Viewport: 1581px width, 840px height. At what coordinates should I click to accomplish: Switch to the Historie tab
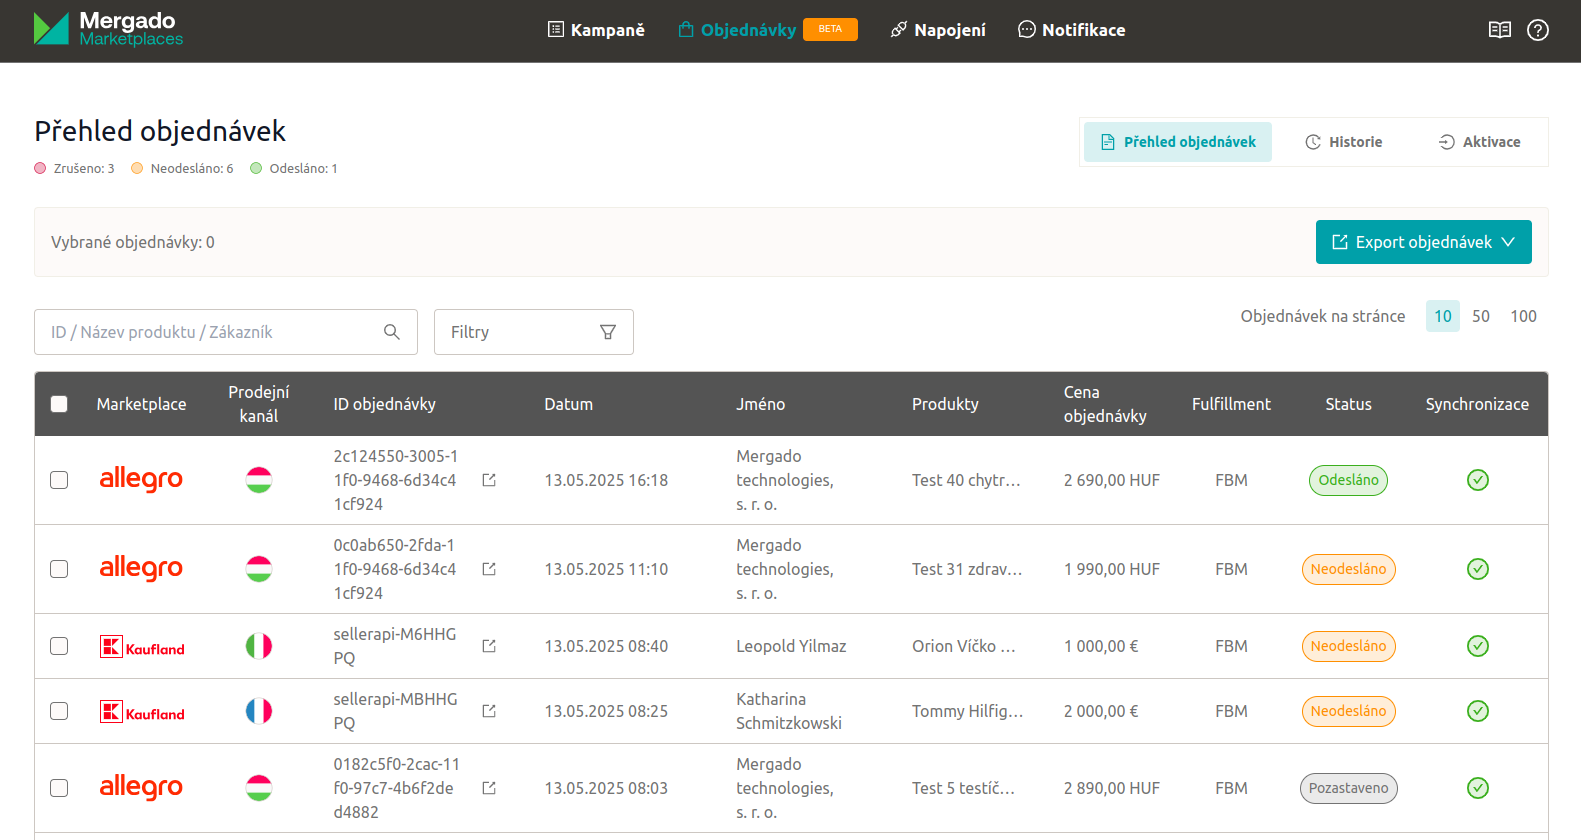(1344, 142)
